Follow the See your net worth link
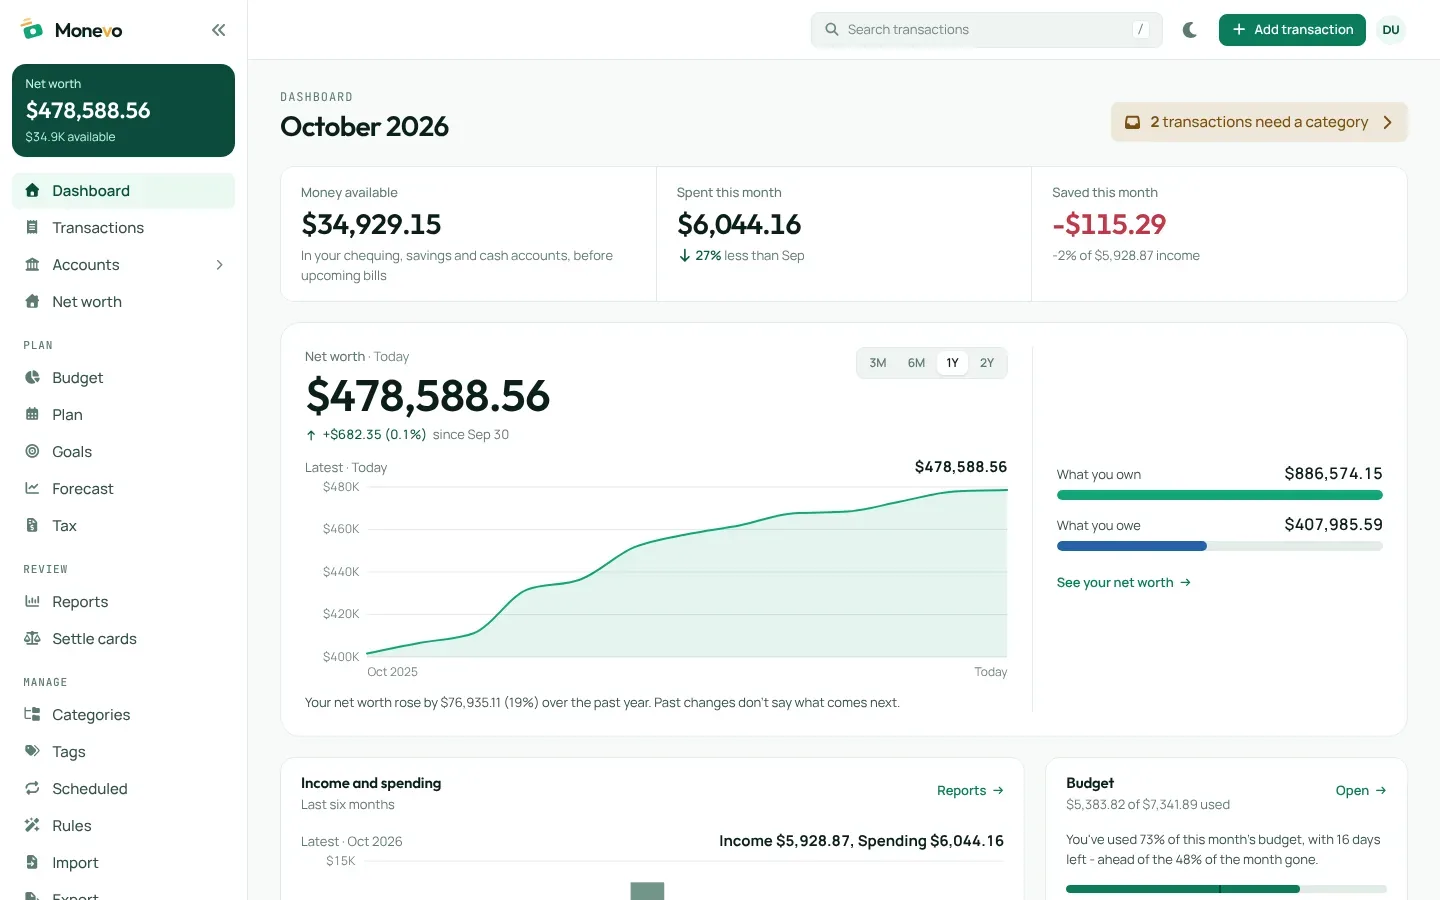Viewport: 1440px width, 900px height. [1124, 583]
